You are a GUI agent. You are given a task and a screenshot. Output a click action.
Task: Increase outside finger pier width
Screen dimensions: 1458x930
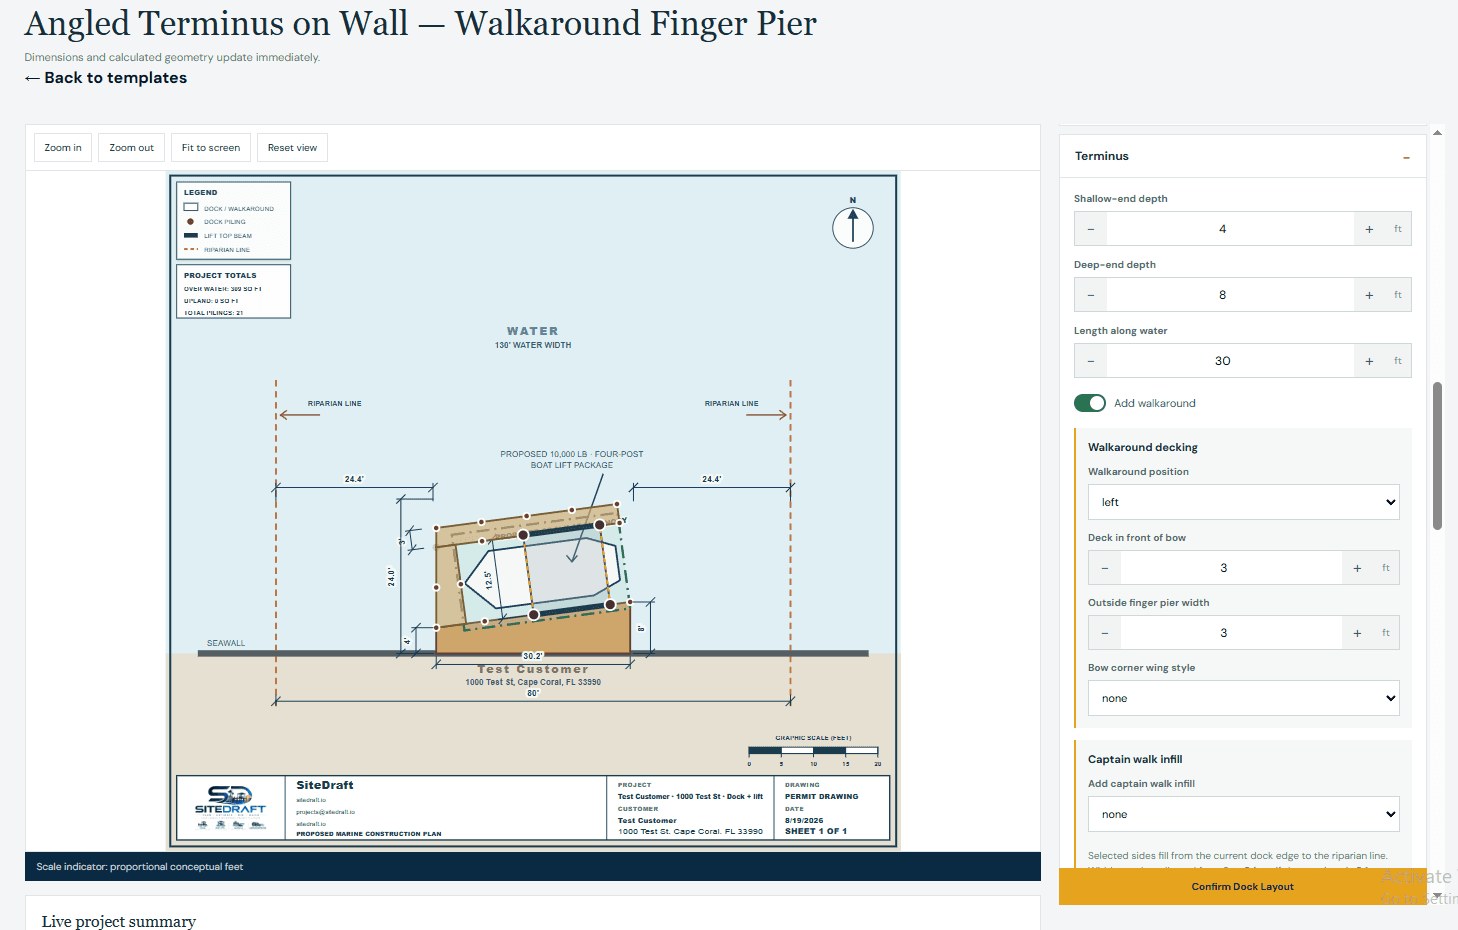pos(1357,633)
